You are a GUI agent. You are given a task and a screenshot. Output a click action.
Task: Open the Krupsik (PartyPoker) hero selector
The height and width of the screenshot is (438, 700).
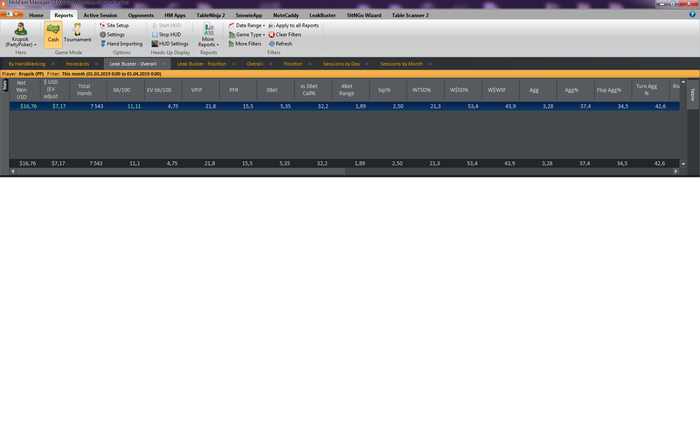tap(21, 35)
